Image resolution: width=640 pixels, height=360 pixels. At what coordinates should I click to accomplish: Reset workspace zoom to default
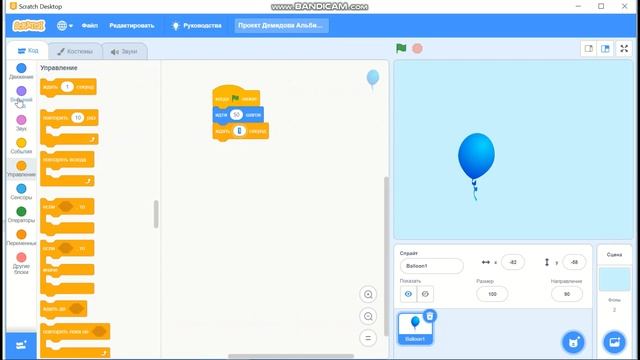click(368, 338)
